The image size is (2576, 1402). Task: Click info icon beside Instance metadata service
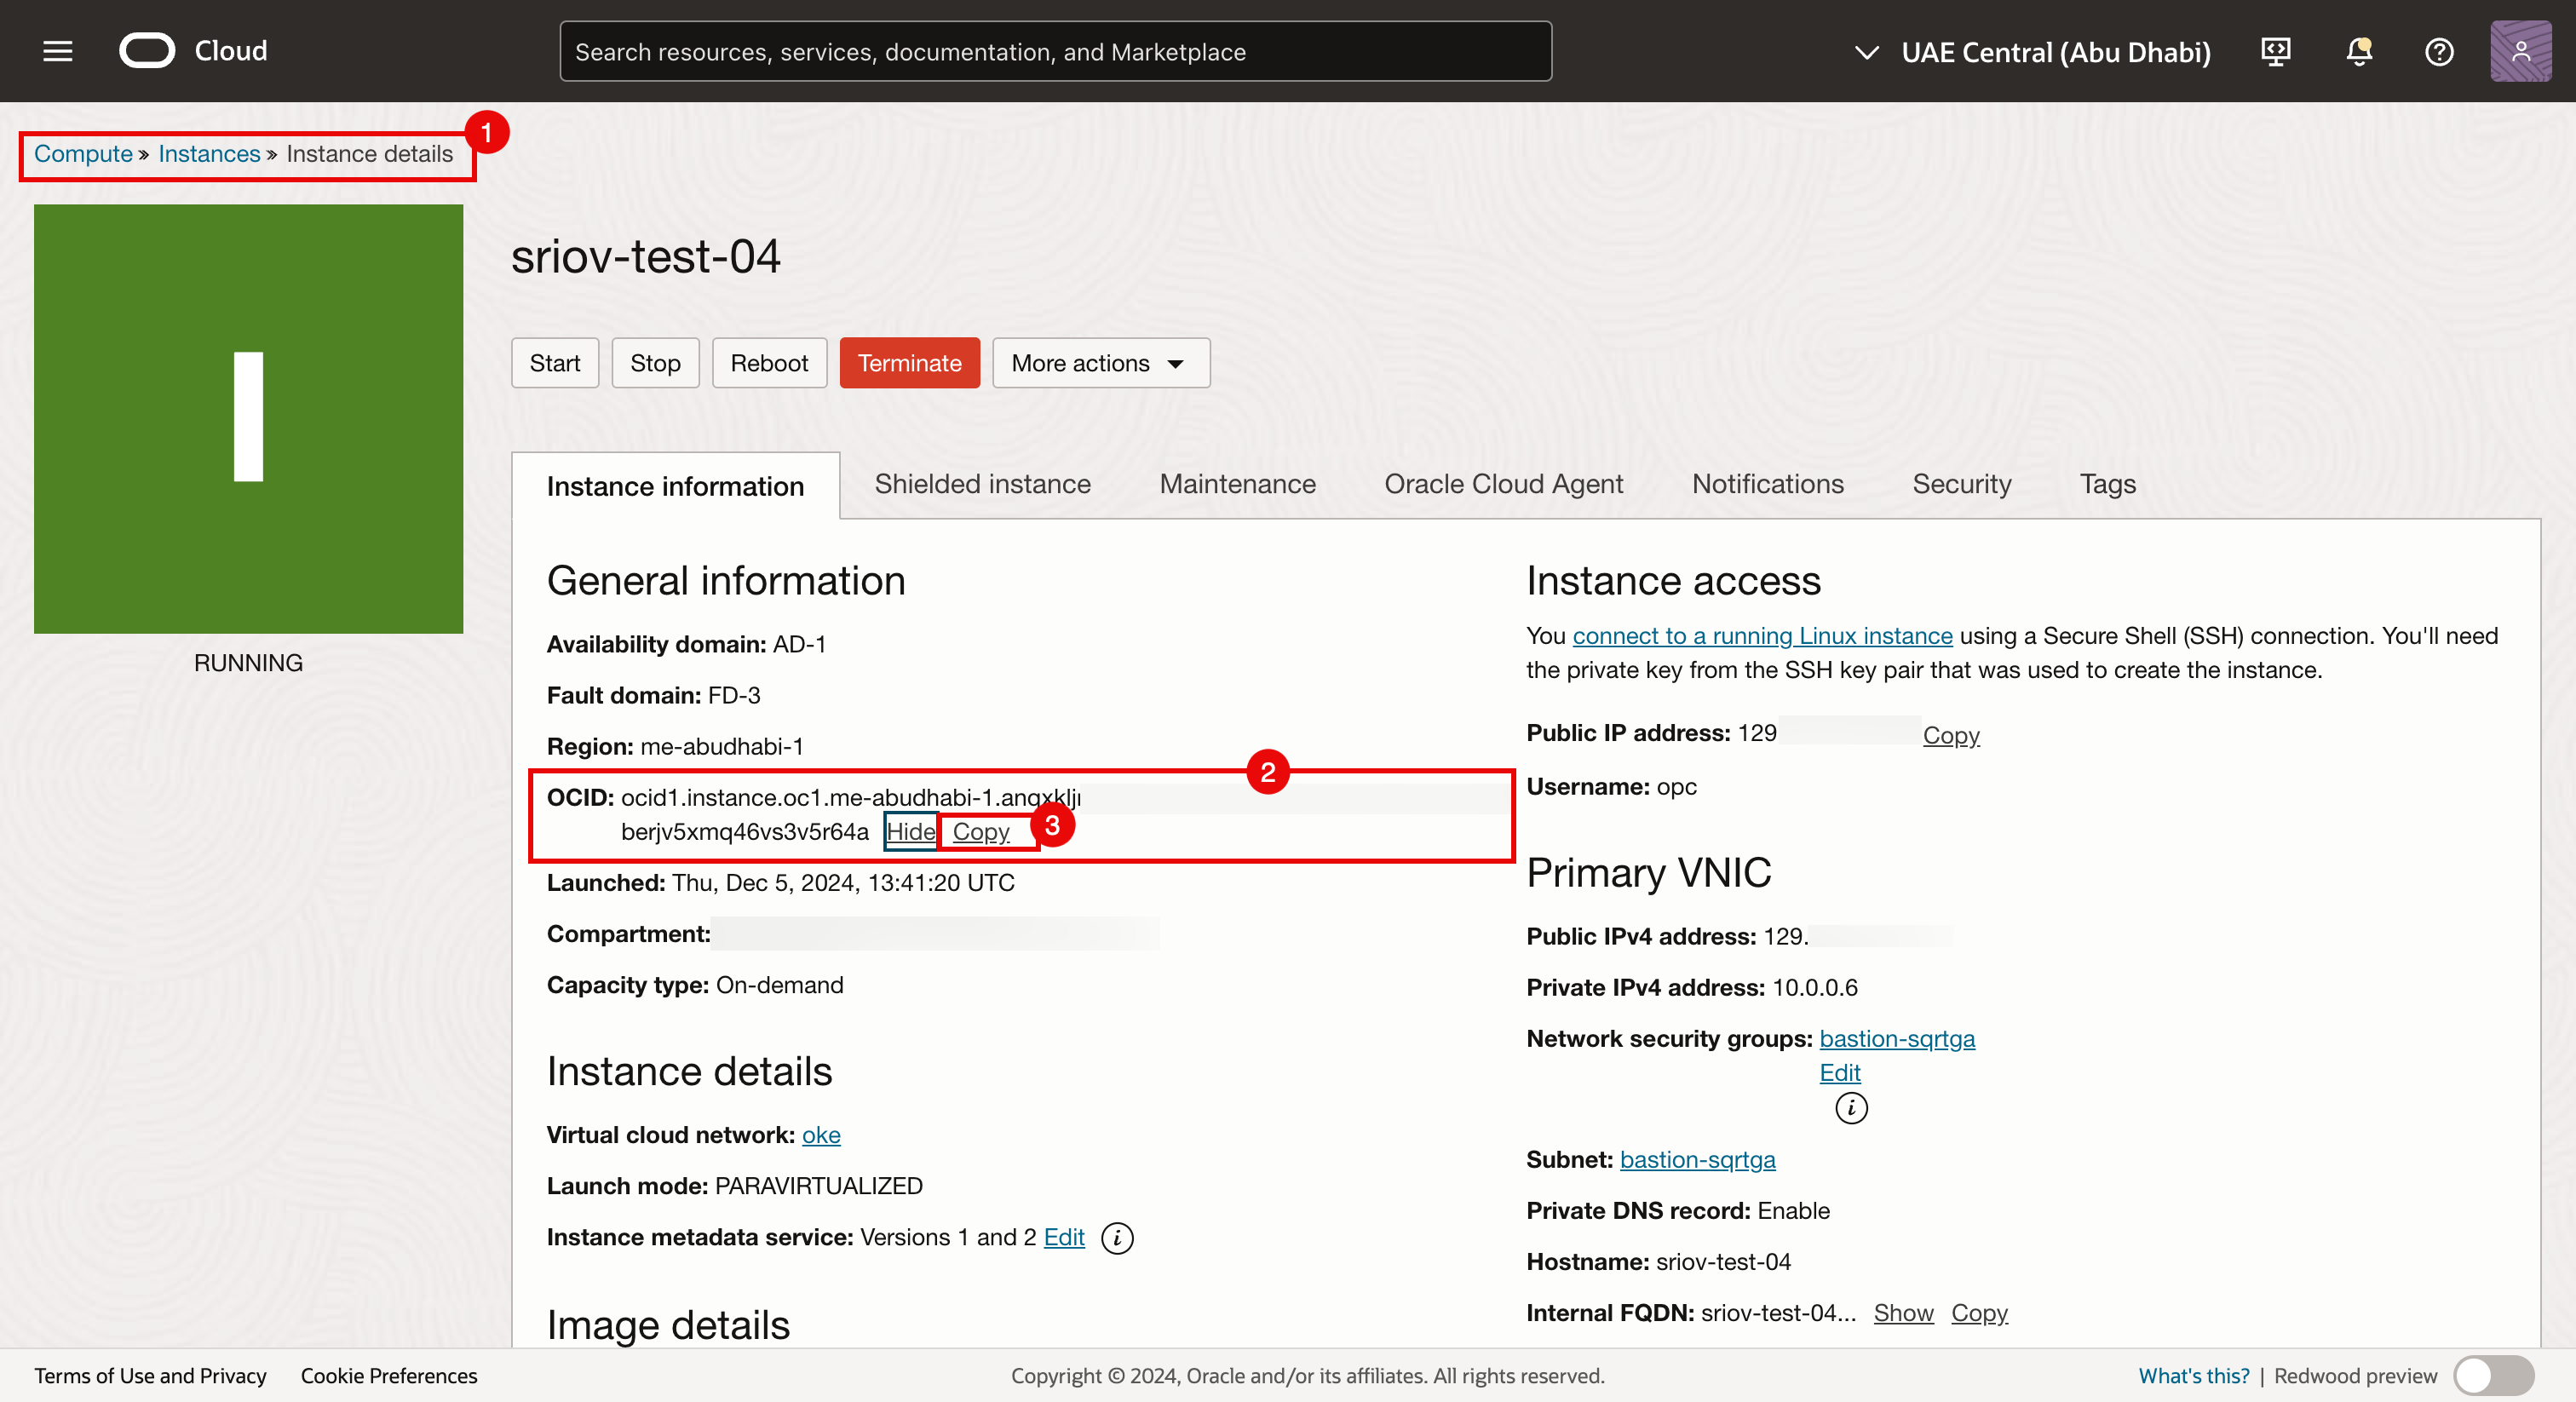1117,1238
